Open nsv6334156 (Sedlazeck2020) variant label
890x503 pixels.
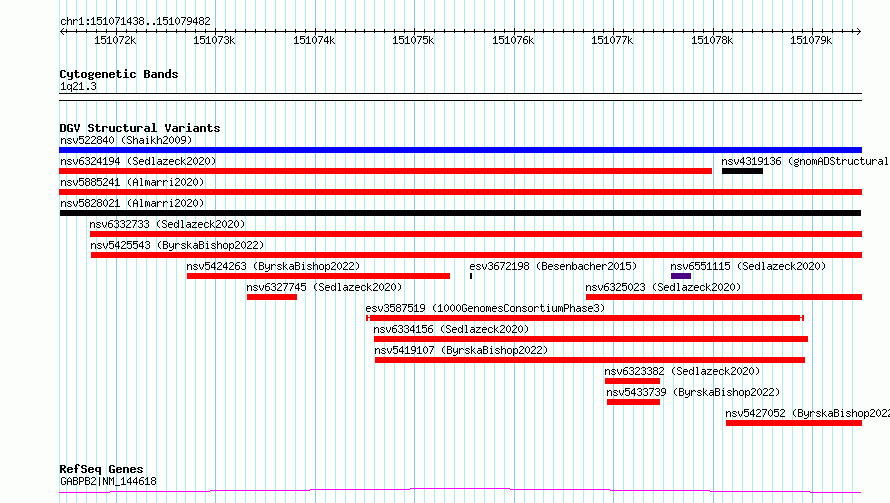coord(451,329)
